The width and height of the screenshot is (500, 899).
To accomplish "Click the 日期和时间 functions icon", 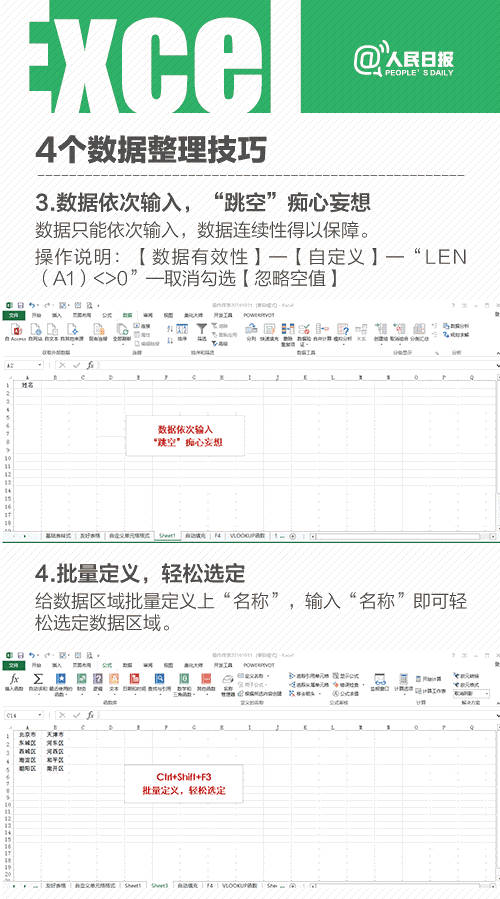I will coord(134,681).
